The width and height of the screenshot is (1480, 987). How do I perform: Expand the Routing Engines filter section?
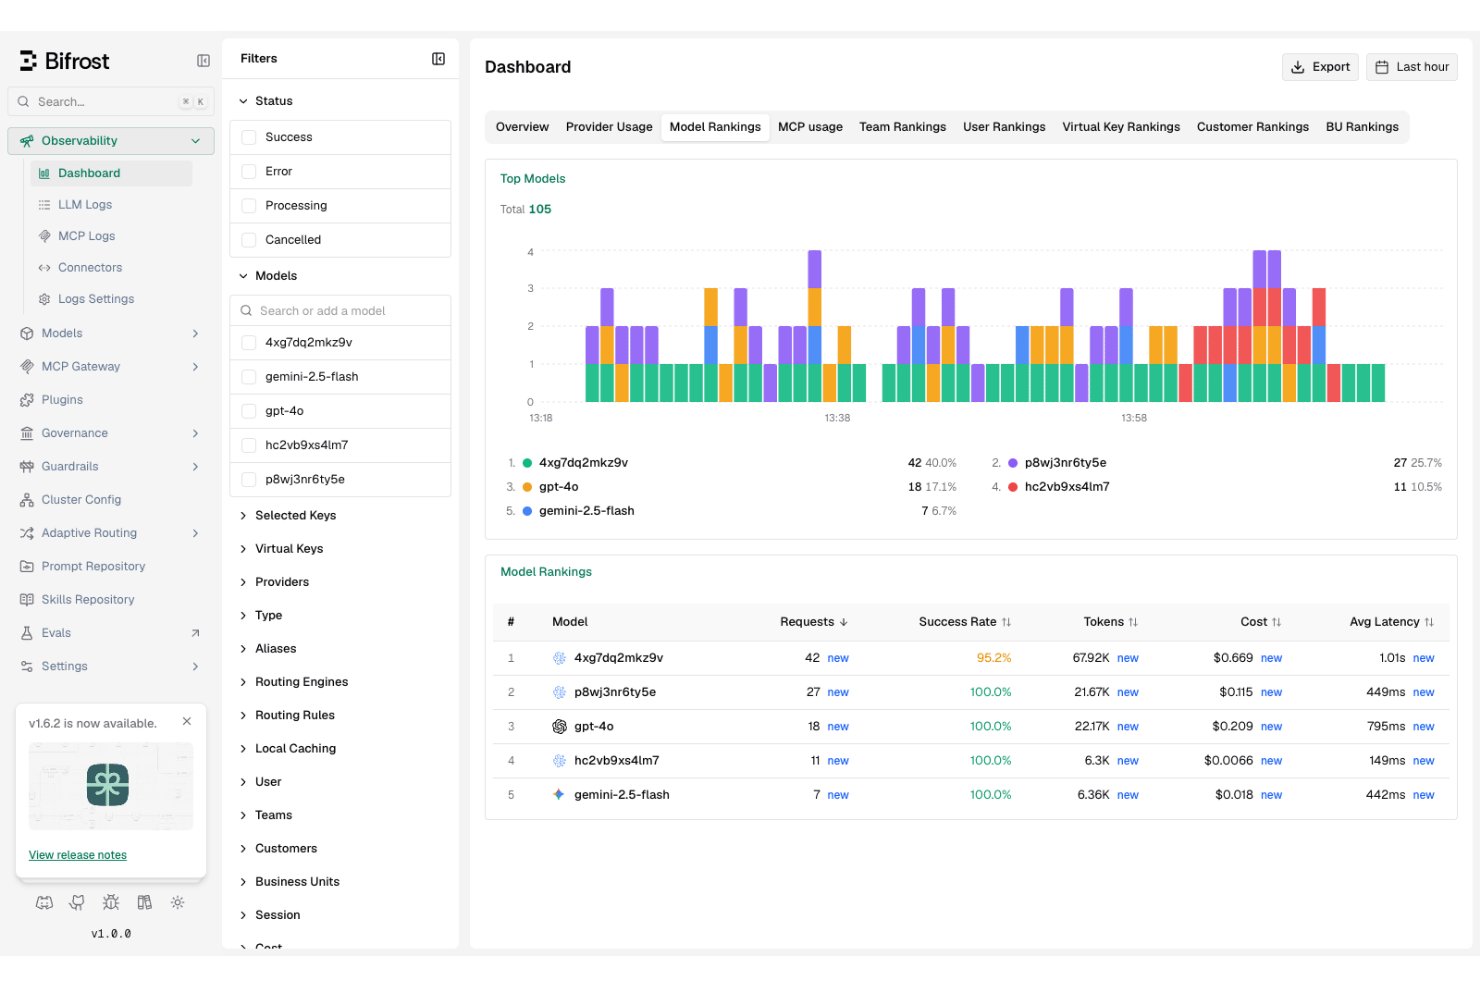pos(294,682)
